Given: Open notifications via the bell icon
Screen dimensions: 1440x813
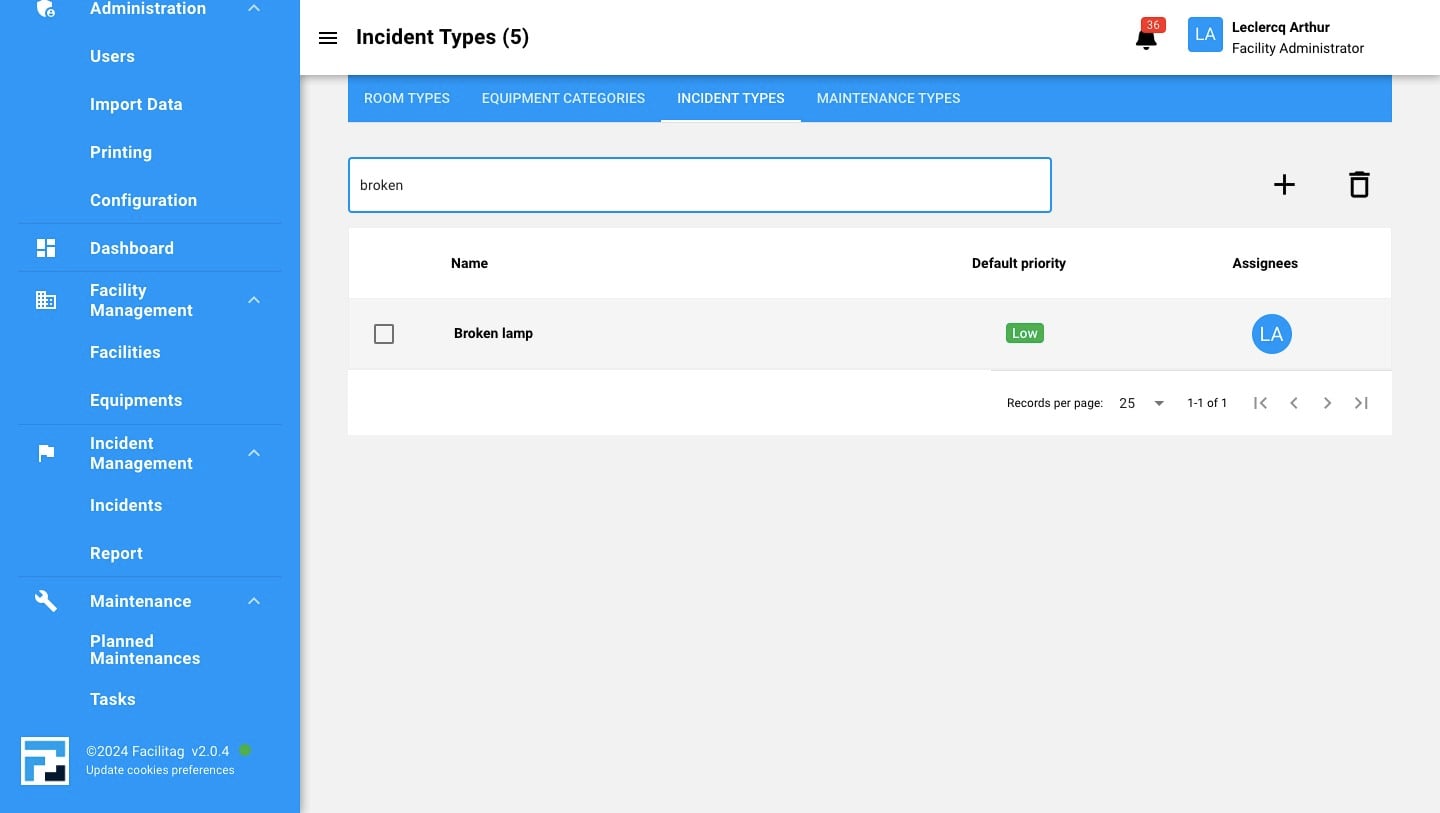Looking at the screenshot, I should point(1145,38).
